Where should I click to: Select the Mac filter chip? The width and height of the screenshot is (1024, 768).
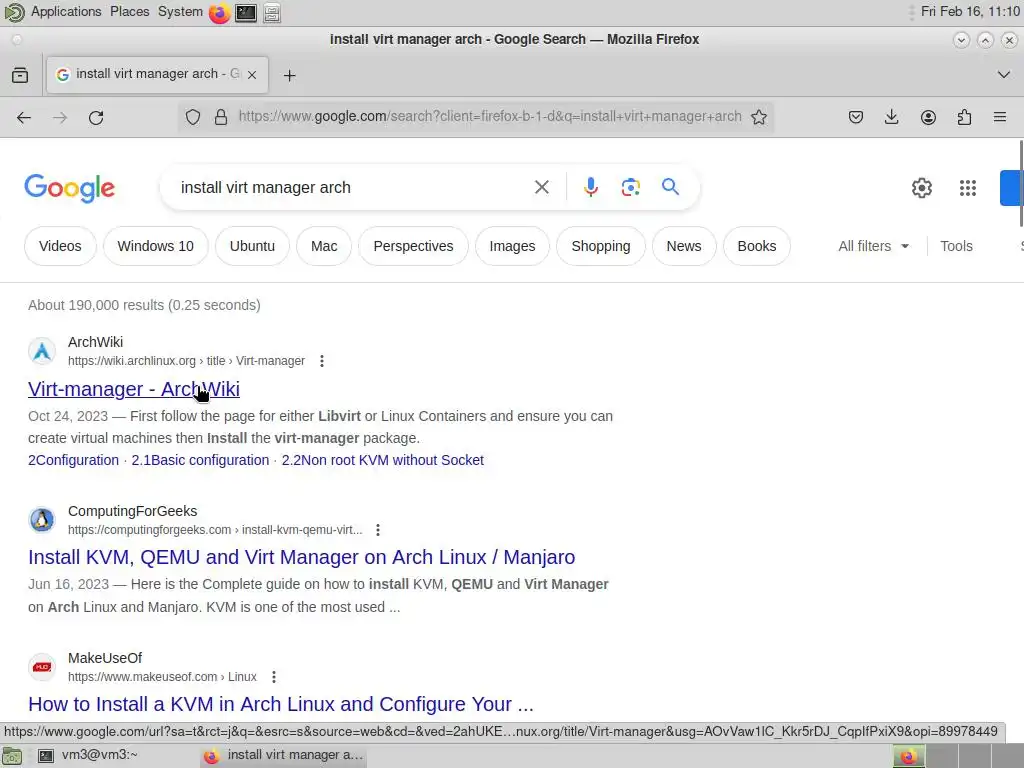click(x=324, y=246)
